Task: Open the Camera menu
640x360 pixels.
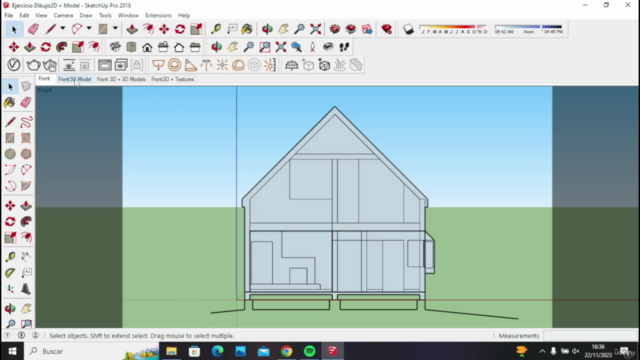Action: [63, 16]
